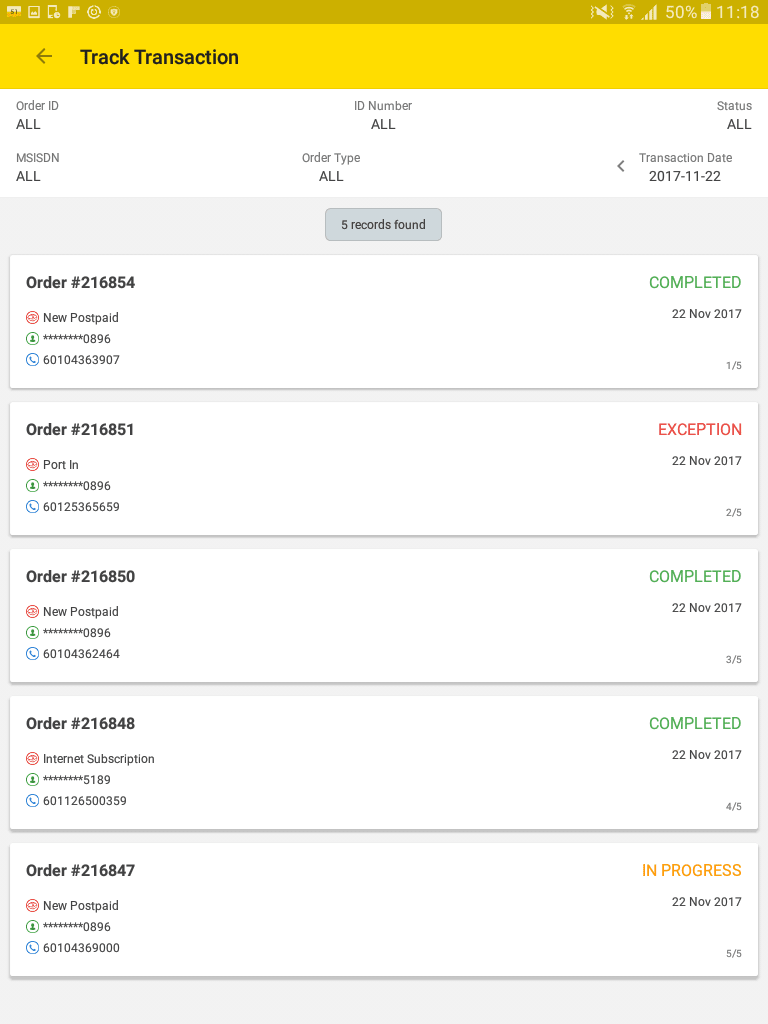
Task: Open the Status filter dropdown
Action: [x=738, y=116]
